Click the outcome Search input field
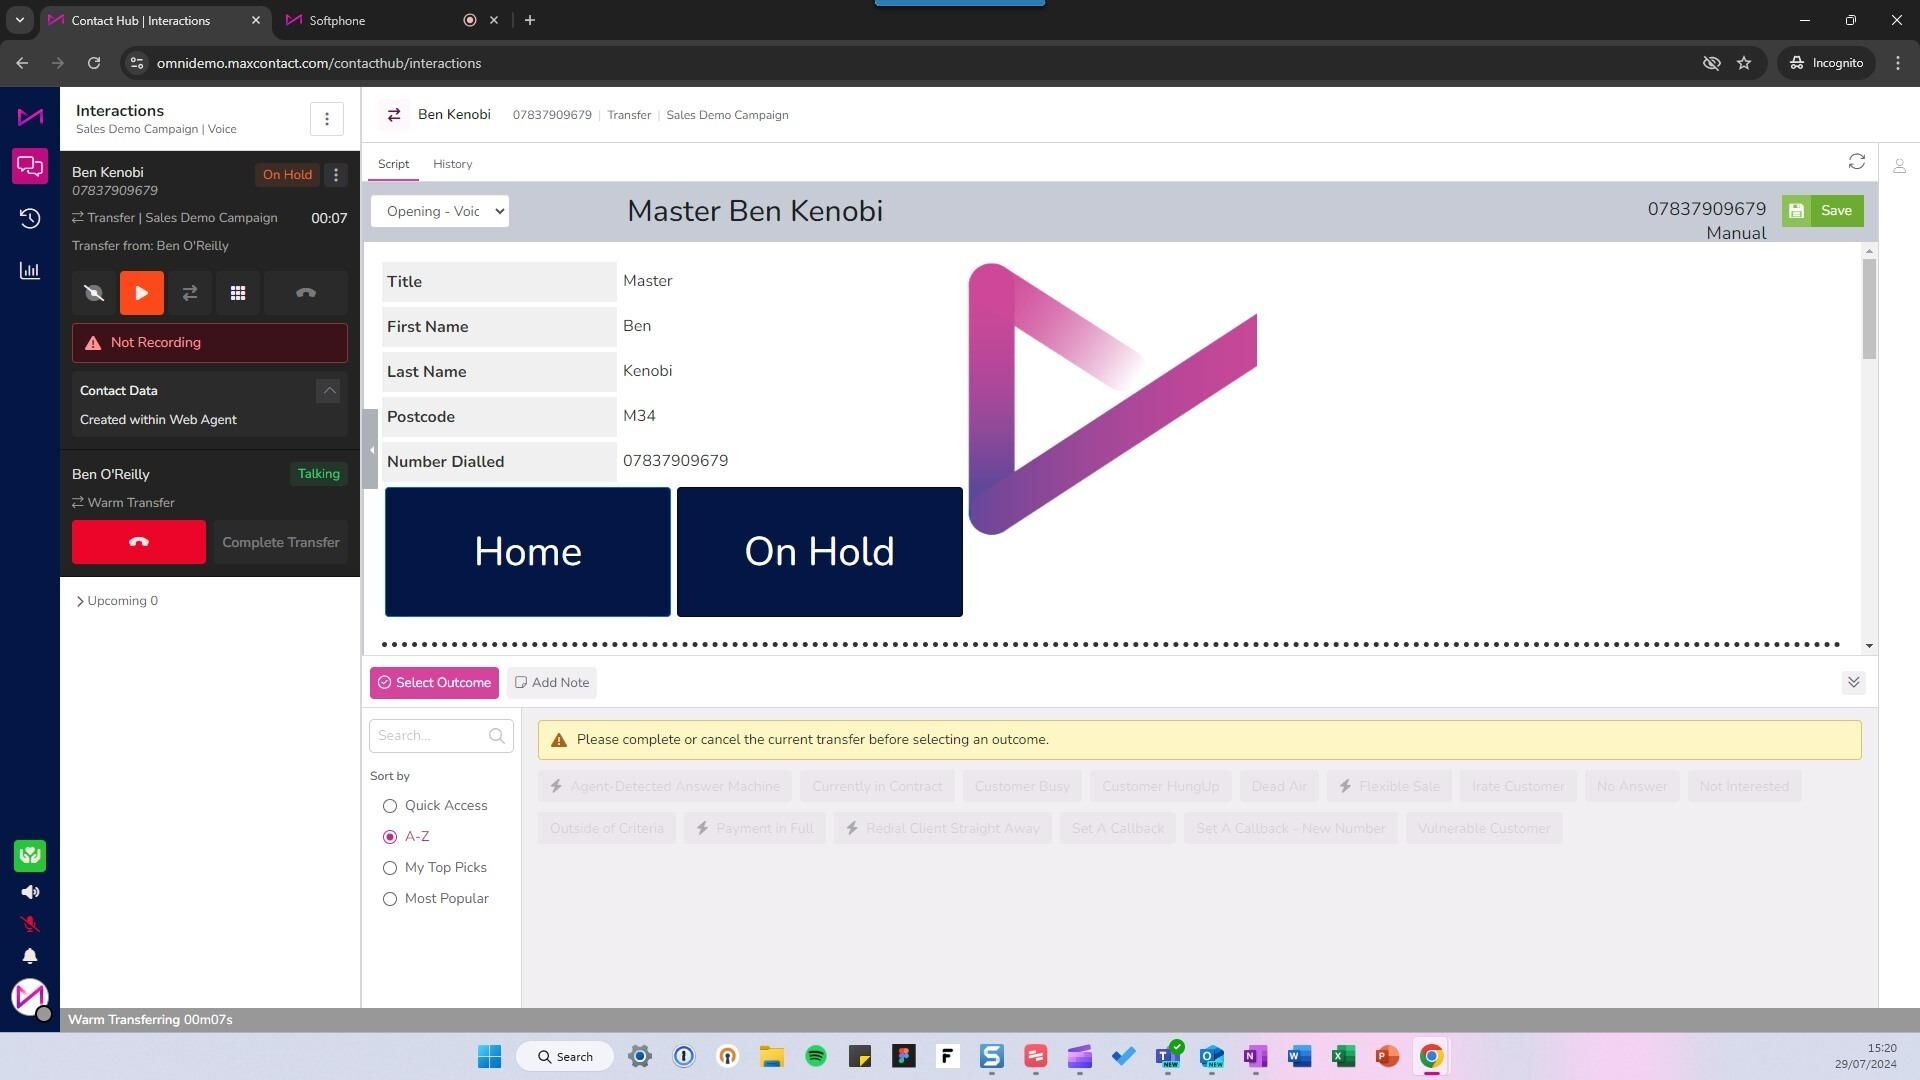The image size is (1920, 1080). pos(430,736)
